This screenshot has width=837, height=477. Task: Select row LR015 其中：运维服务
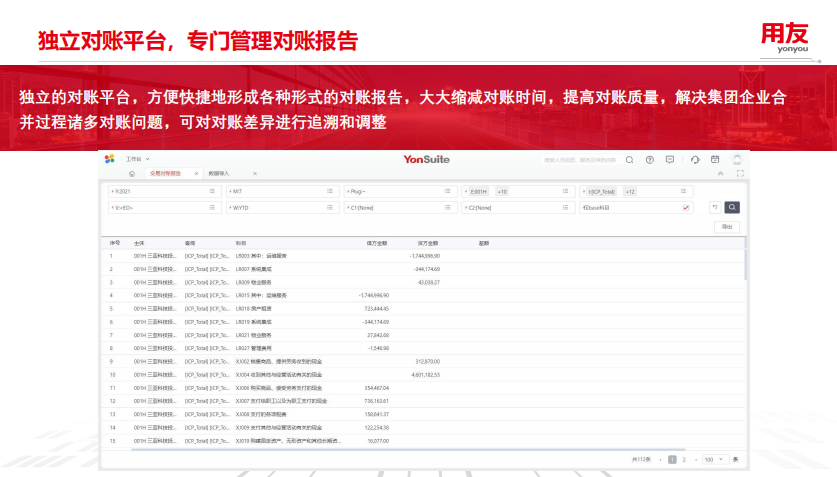pyautogui.click(x=423, y=295)
